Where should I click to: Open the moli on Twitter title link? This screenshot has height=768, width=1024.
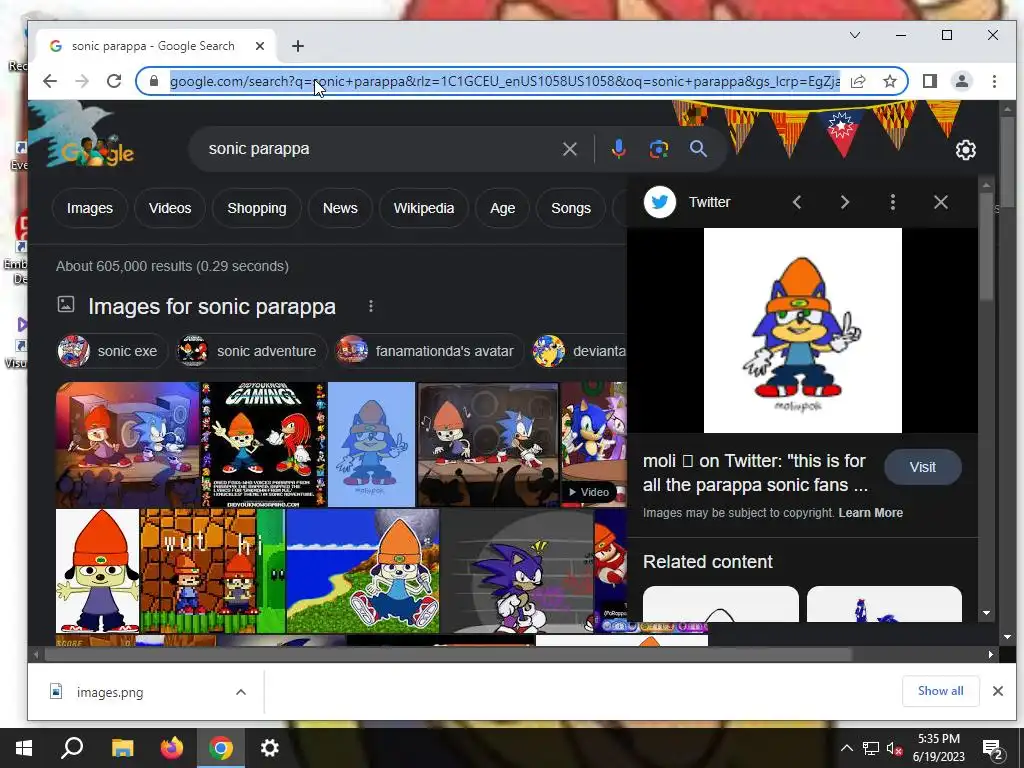point(756,473)
